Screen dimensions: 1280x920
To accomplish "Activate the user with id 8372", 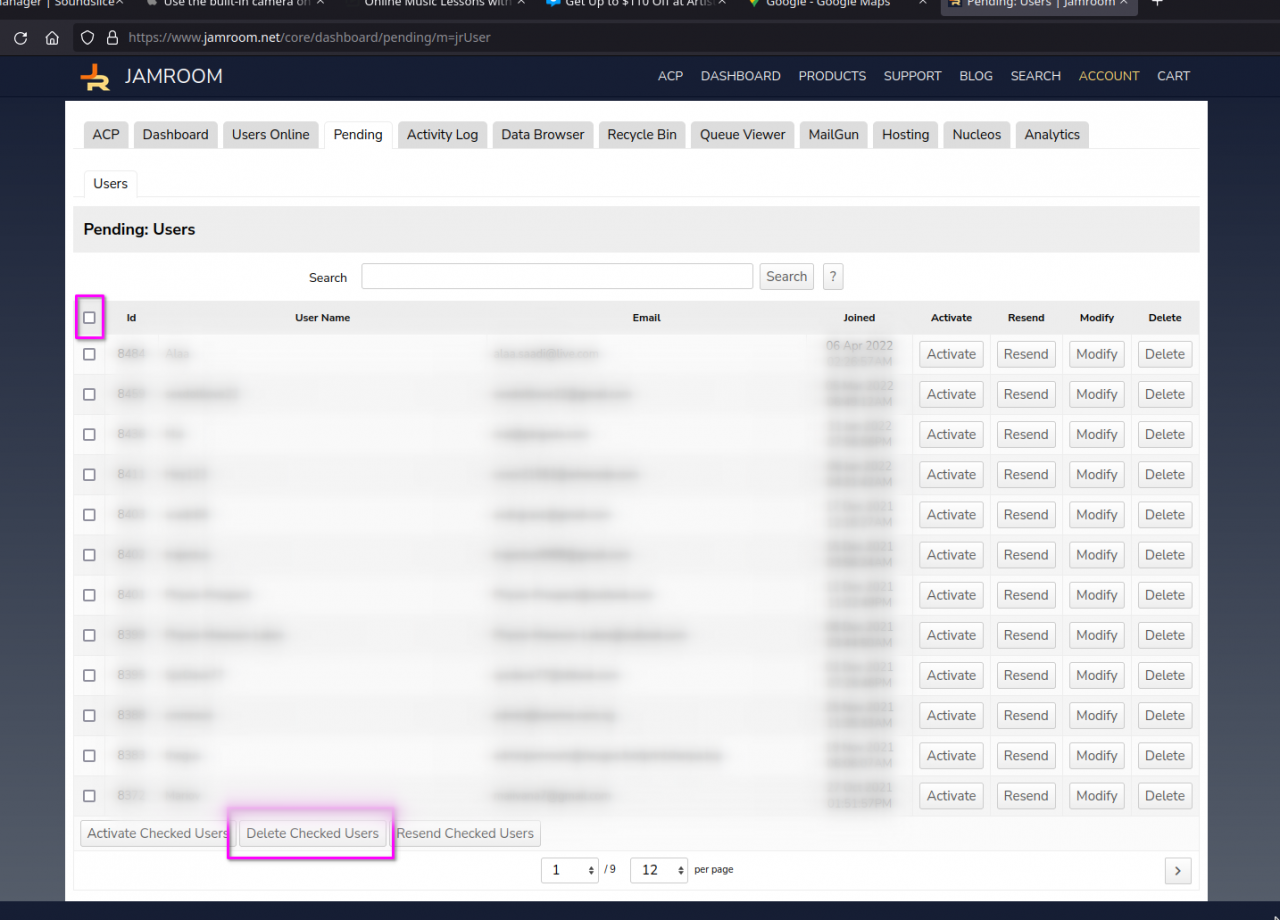I will (951, 796).
